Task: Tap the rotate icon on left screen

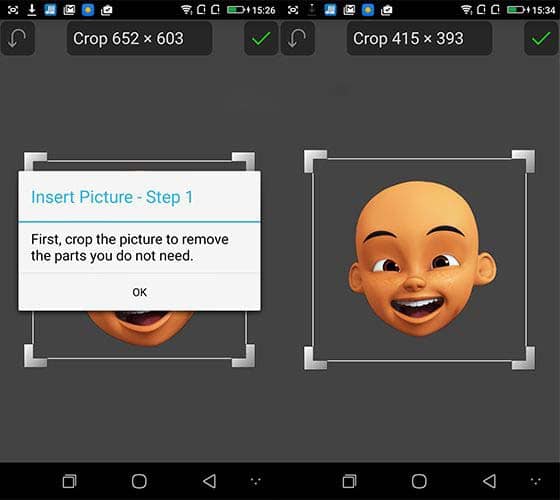Action: (x=18, y=38)
